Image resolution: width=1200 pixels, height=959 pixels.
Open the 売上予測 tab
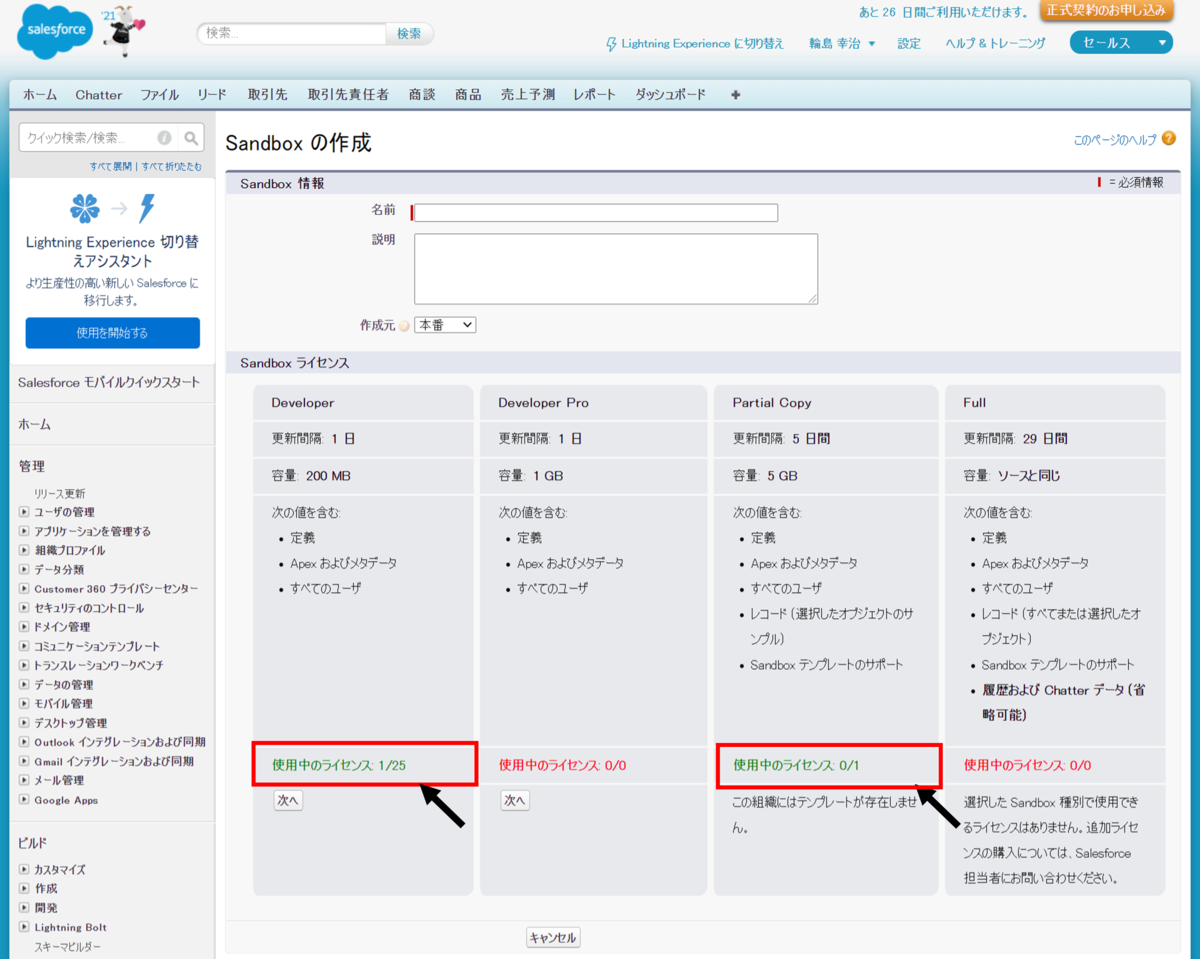click(528, 95)
